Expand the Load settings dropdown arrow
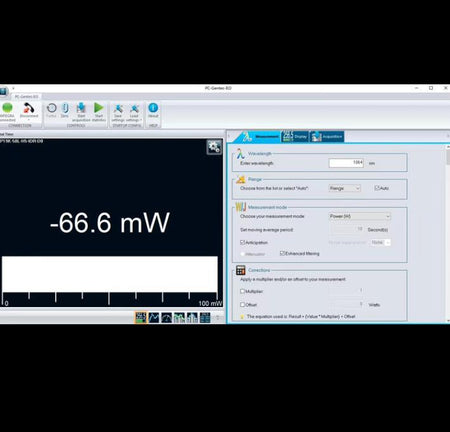This screenshot has height=432, width=450. tap(141, 120)
